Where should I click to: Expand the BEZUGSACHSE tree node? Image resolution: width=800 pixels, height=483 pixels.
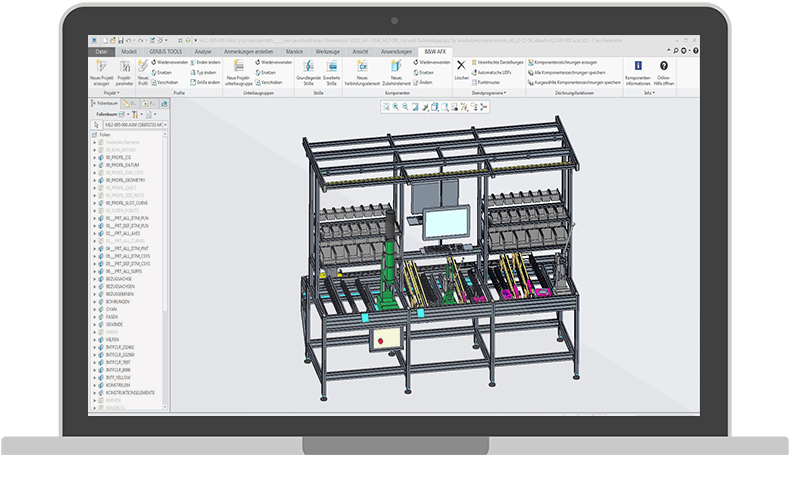pos(96,277)
